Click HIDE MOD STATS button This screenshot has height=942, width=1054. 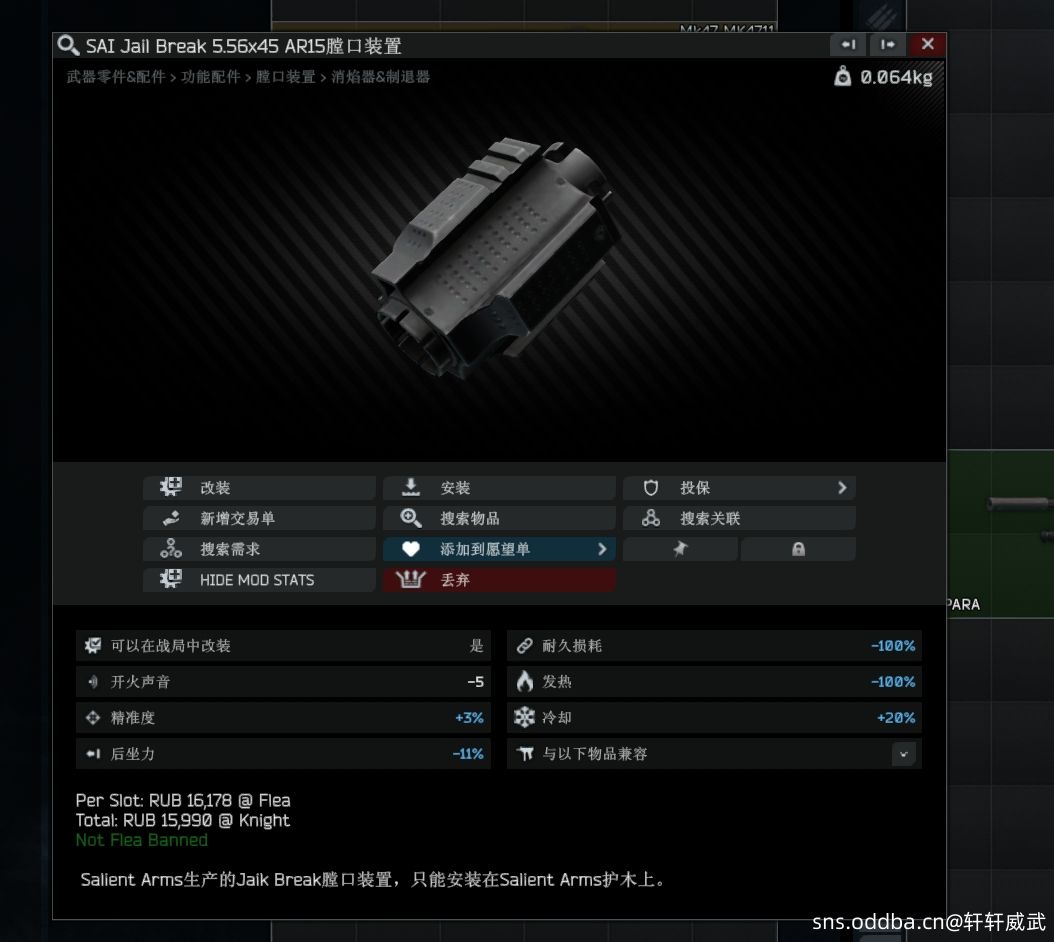259,580
